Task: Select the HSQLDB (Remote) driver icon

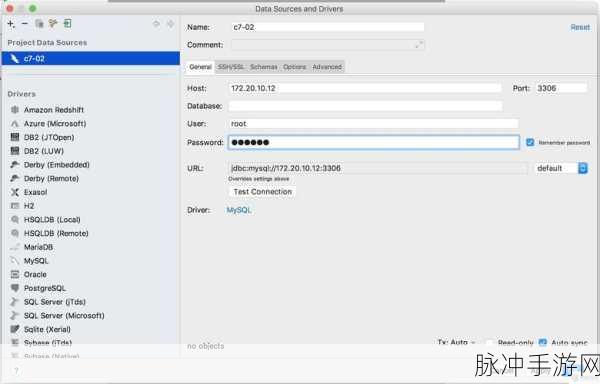Action: [x=15, y=233]
